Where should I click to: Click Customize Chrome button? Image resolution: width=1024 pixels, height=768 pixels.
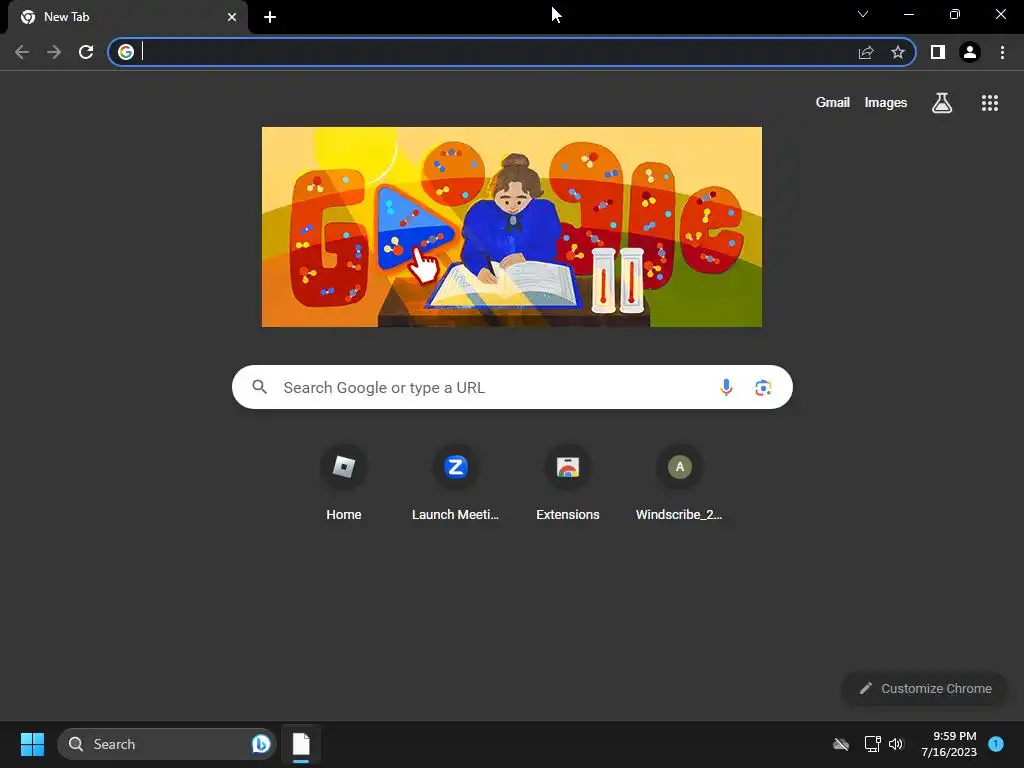(925, 688)
